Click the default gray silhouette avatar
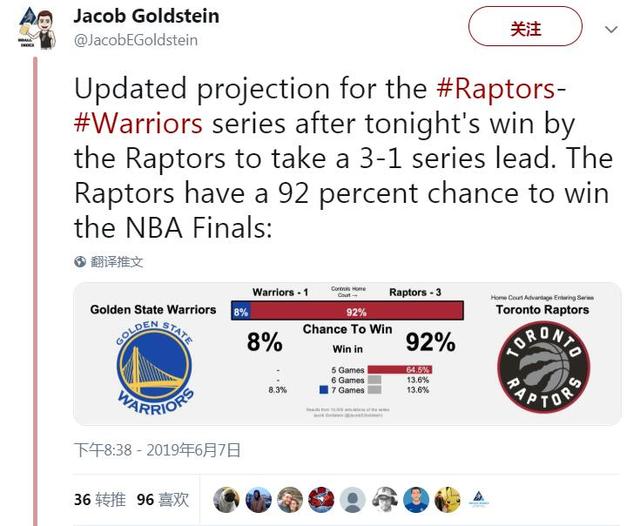Image resolution: width=640 pixels, height=526 pixels. tap(353, 499)
